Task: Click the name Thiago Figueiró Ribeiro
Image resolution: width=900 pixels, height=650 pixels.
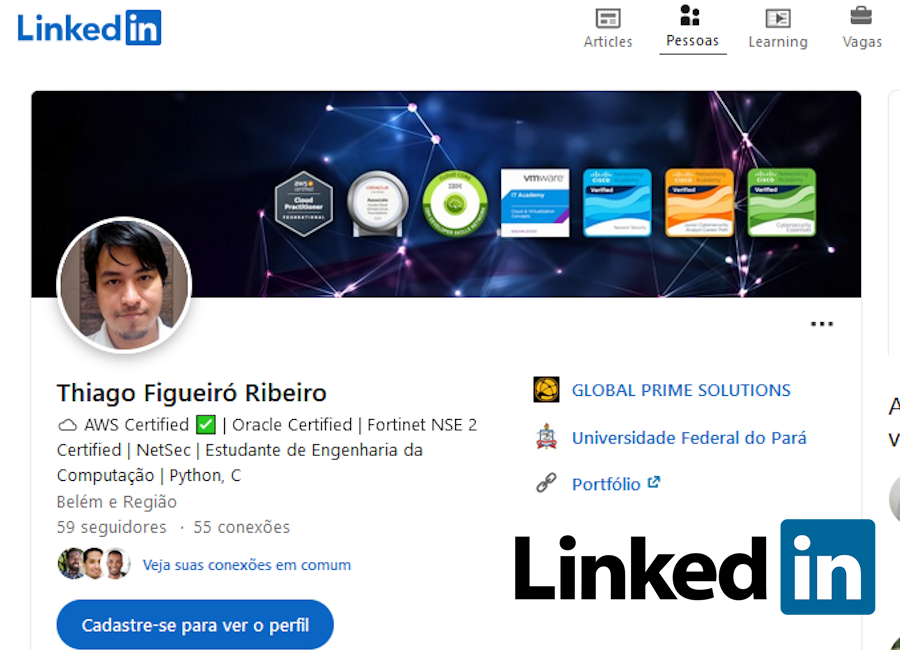Action: tap(192, 393)
